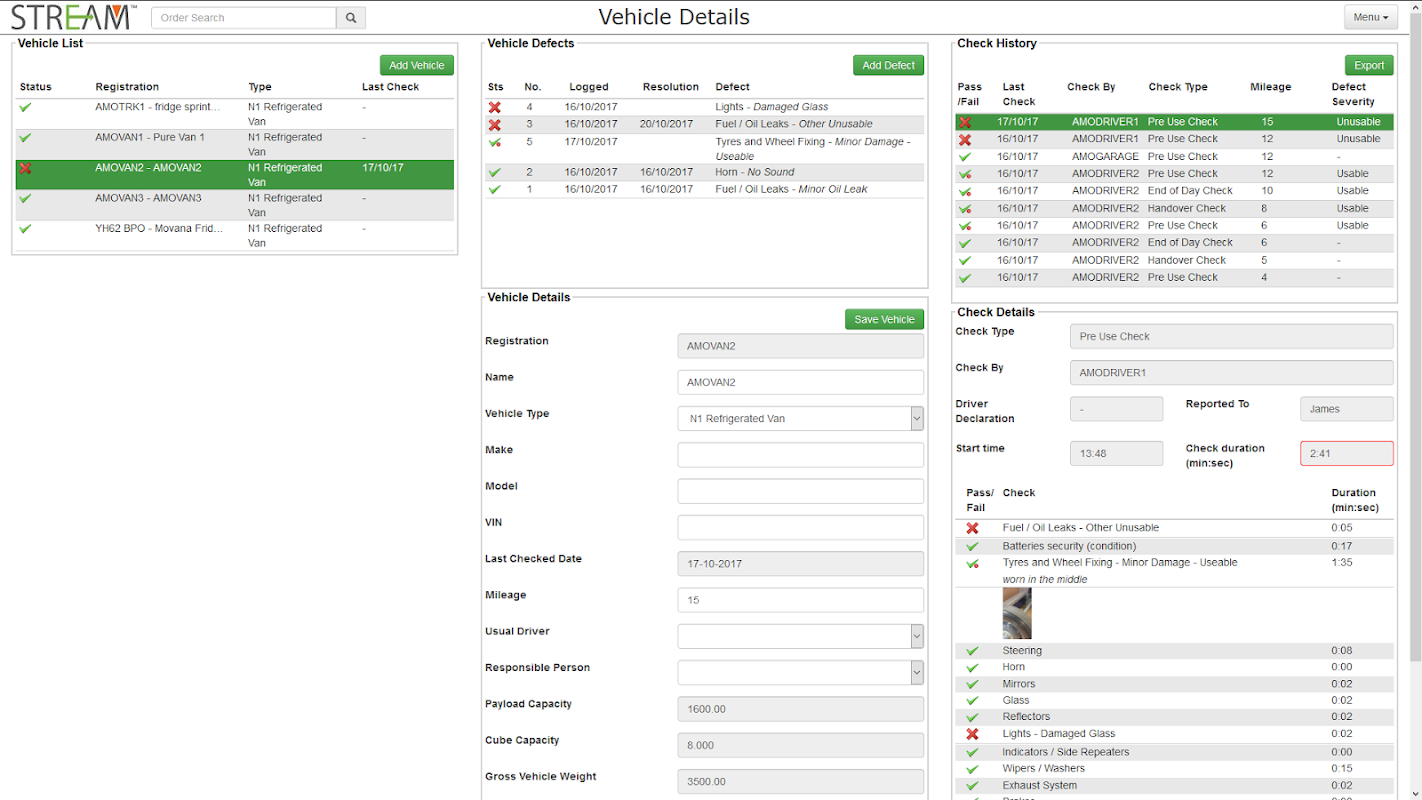The height and width of the screenshot is (800, 1422).
Task: Click the Mileage field showing 15
Action: coord(800,600)
